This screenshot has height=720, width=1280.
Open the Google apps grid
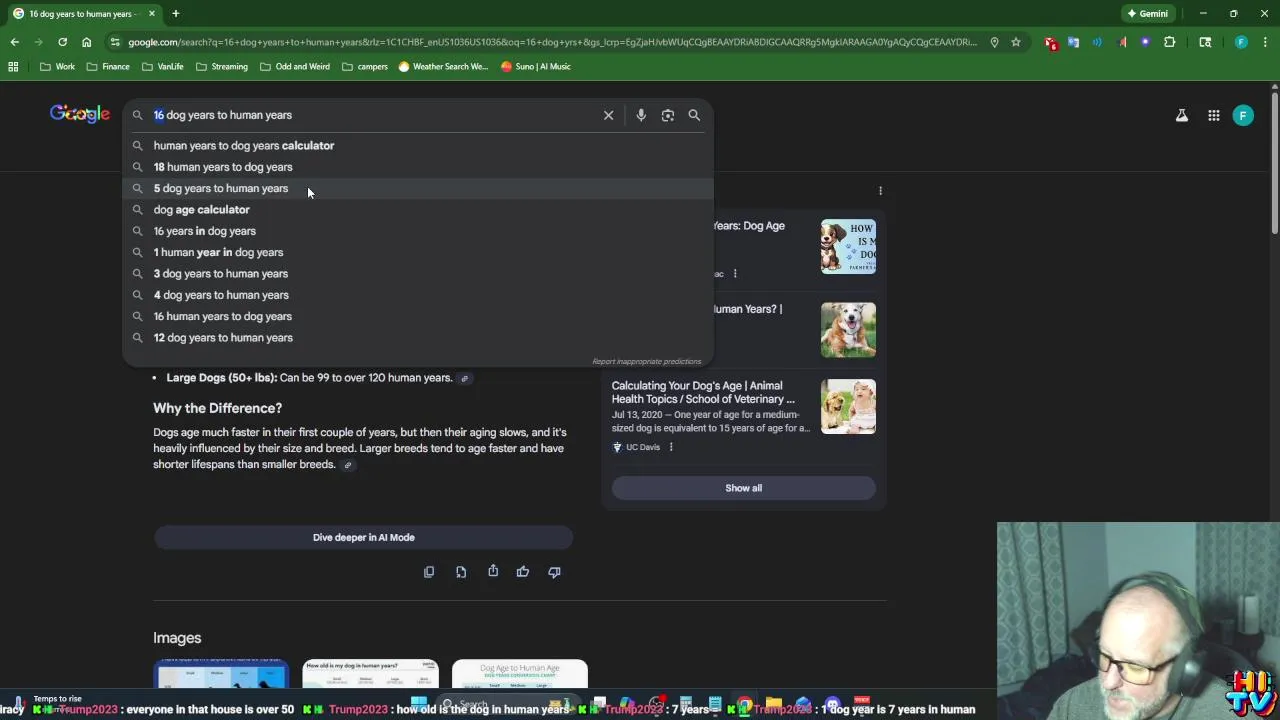pos(1213,116)
